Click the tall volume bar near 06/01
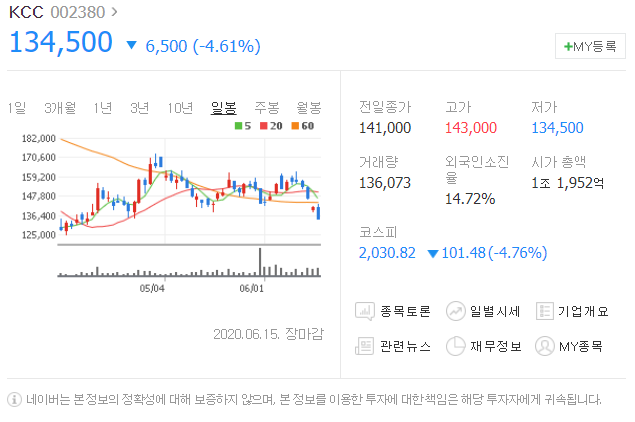This screenshot has height=422, width=635. coord(260,262)
